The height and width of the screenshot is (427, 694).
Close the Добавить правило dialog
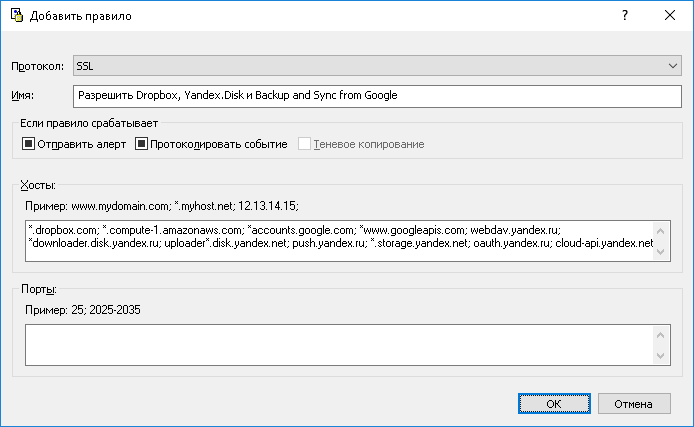670,16
